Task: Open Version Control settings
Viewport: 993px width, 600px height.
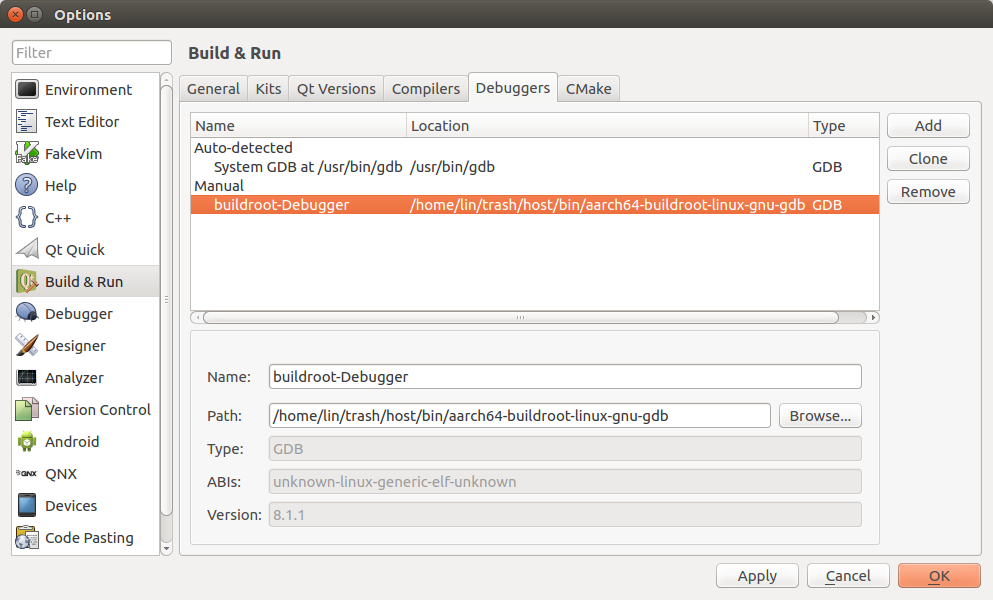Action: coord(97,409)
